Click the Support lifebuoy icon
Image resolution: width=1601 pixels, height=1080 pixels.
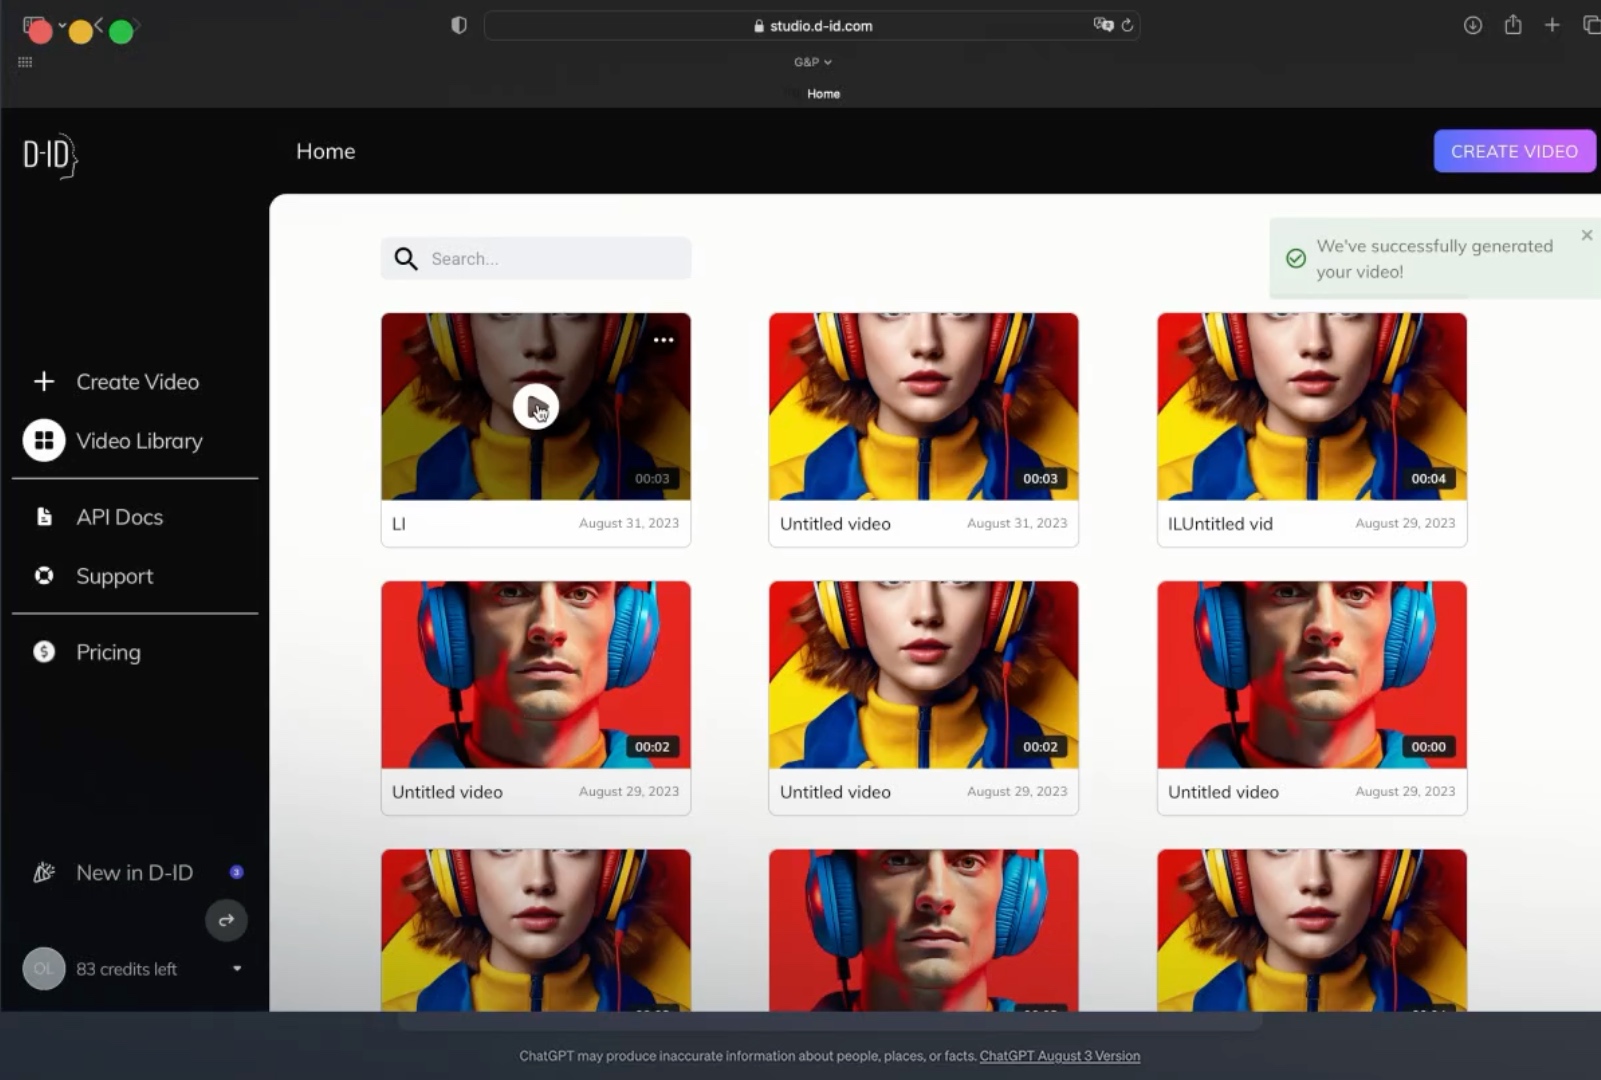click(x=44, y=575)
